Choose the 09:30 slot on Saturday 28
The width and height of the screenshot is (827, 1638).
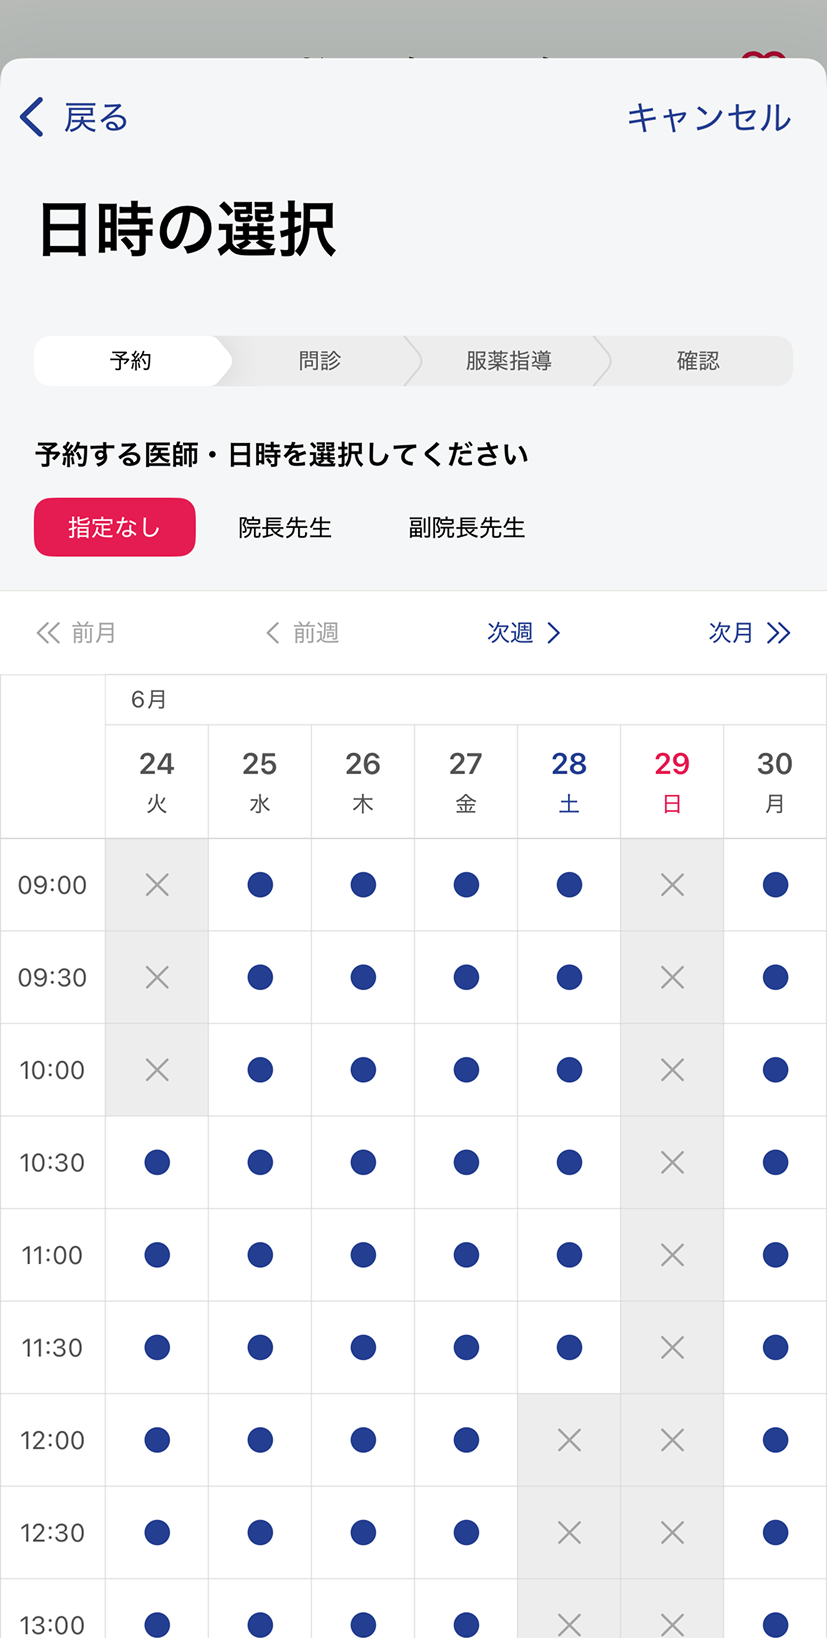point(569,977)
